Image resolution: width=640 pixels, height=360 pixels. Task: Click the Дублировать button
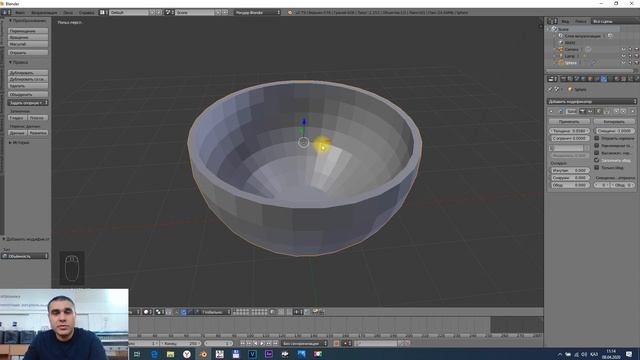point(28,73)
